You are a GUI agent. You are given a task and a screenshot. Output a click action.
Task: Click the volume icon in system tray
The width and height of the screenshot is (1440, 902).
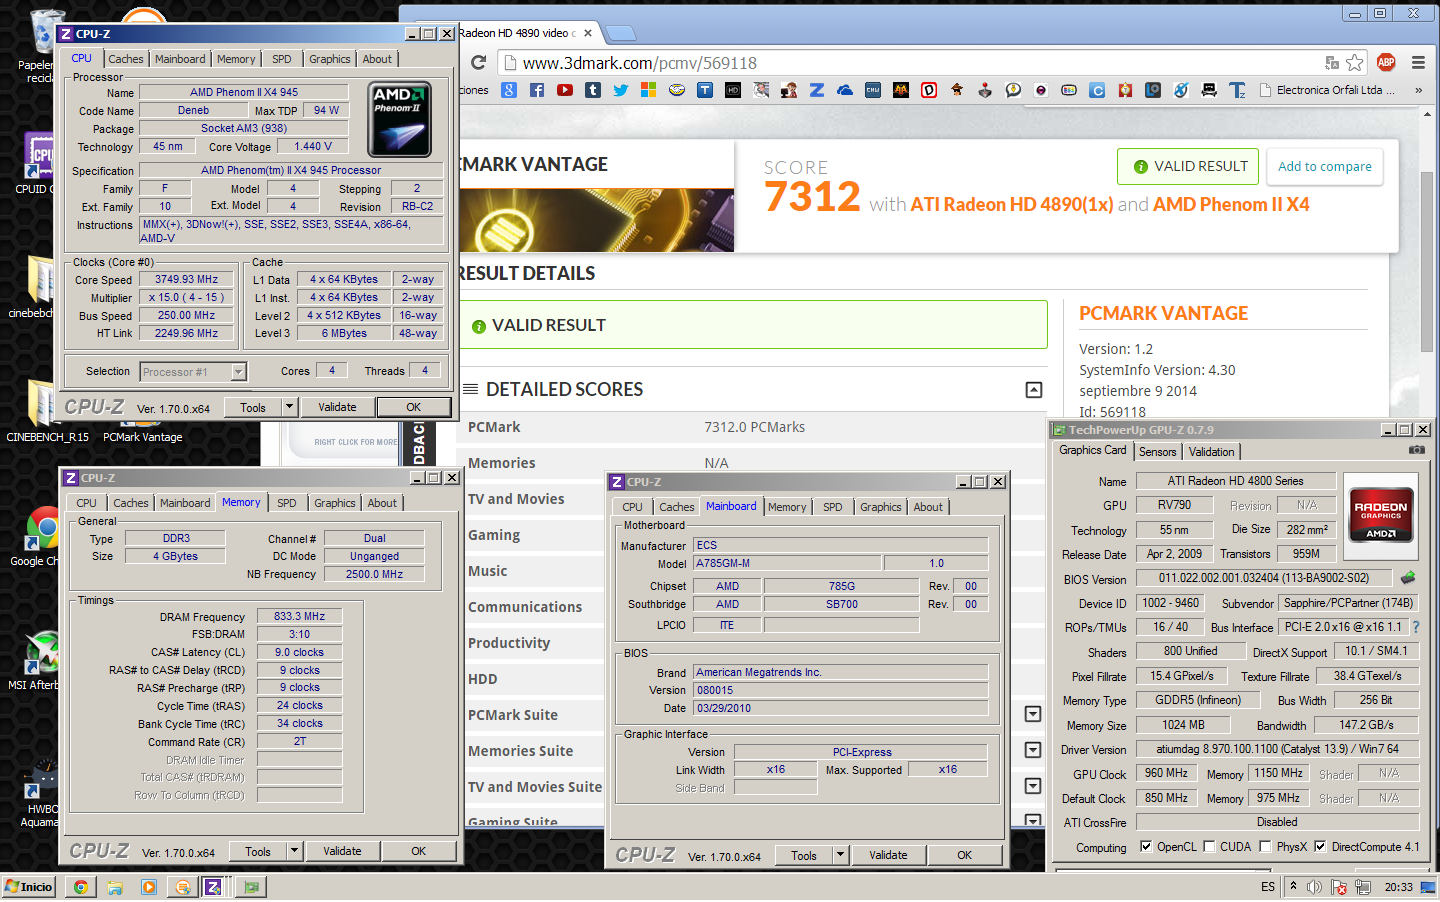[x=1314, y=887]
